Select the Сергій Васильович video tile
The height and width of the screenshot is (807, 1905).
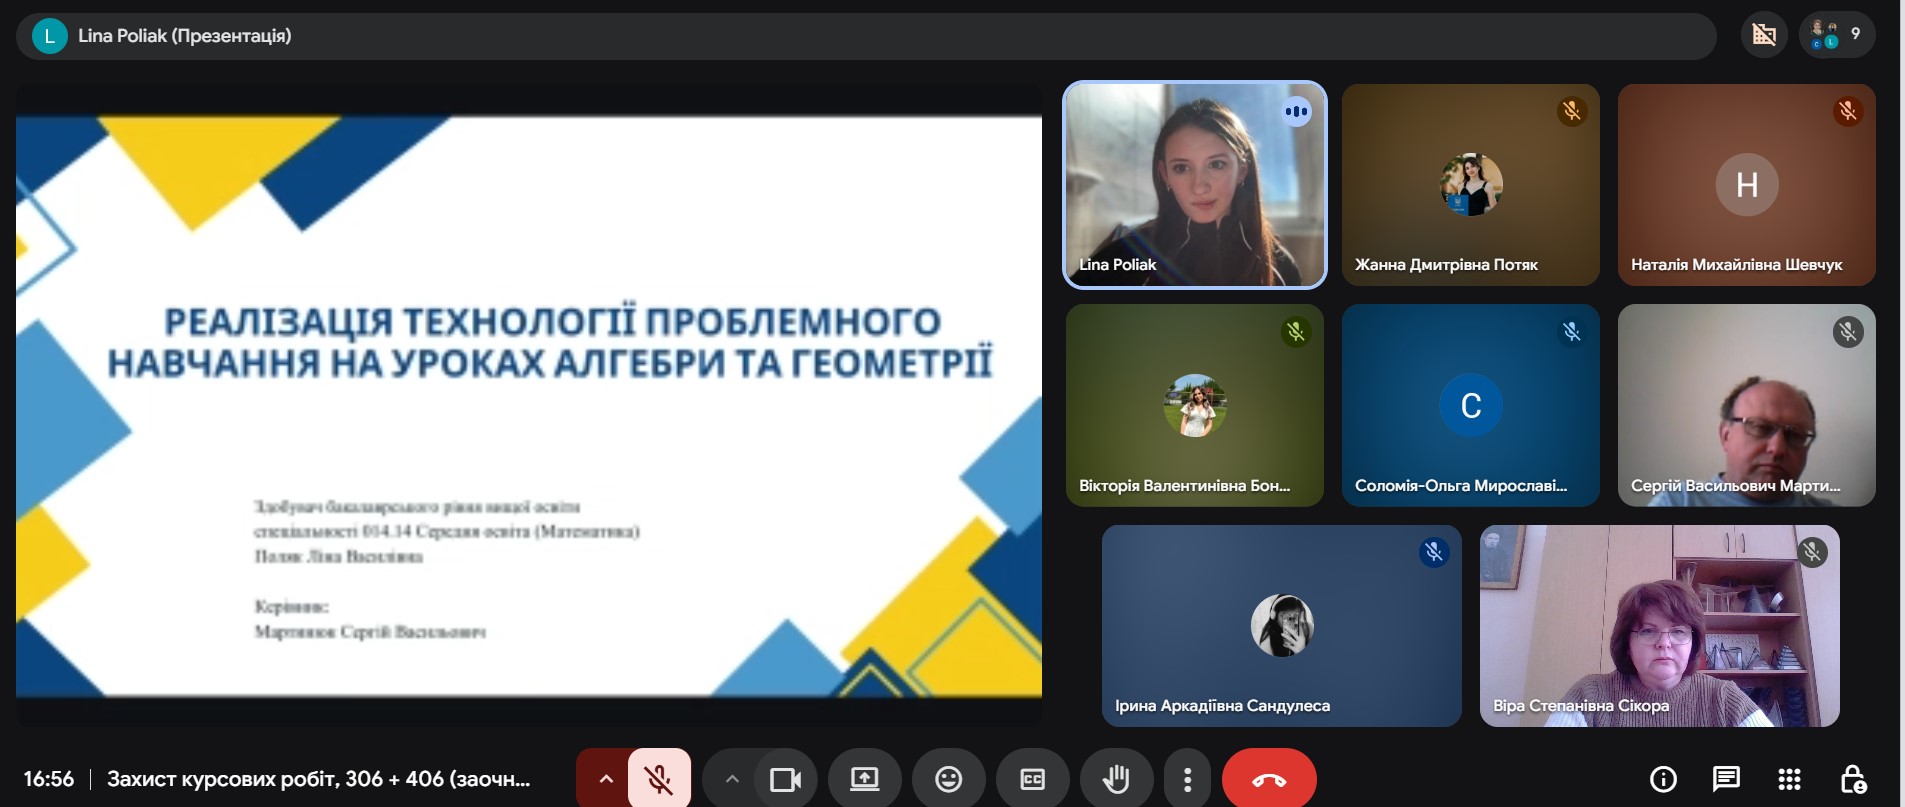(1746, 405)
